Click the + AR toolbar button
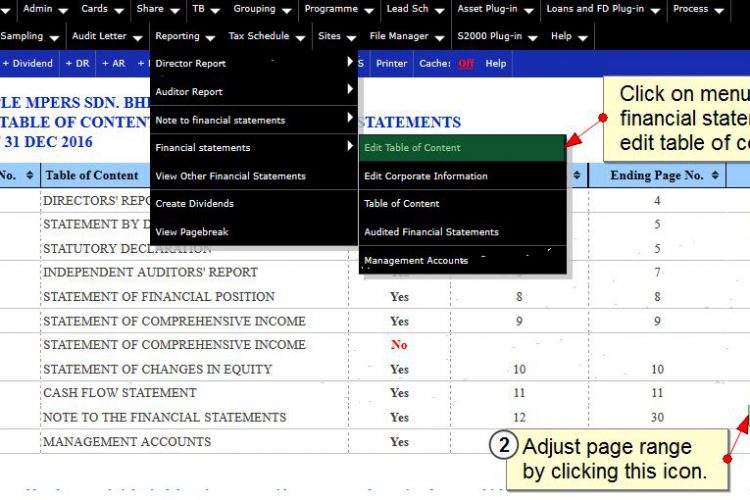750x500 pixels. click(114, 64)
